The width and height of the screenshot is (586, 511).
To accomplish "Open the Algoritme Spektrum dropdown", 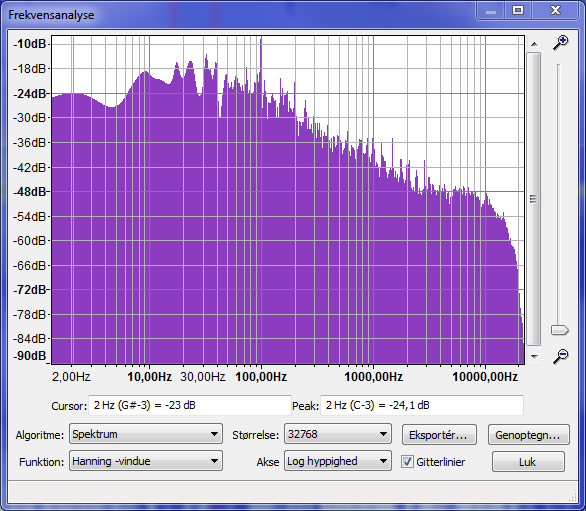I will [146, 434].
